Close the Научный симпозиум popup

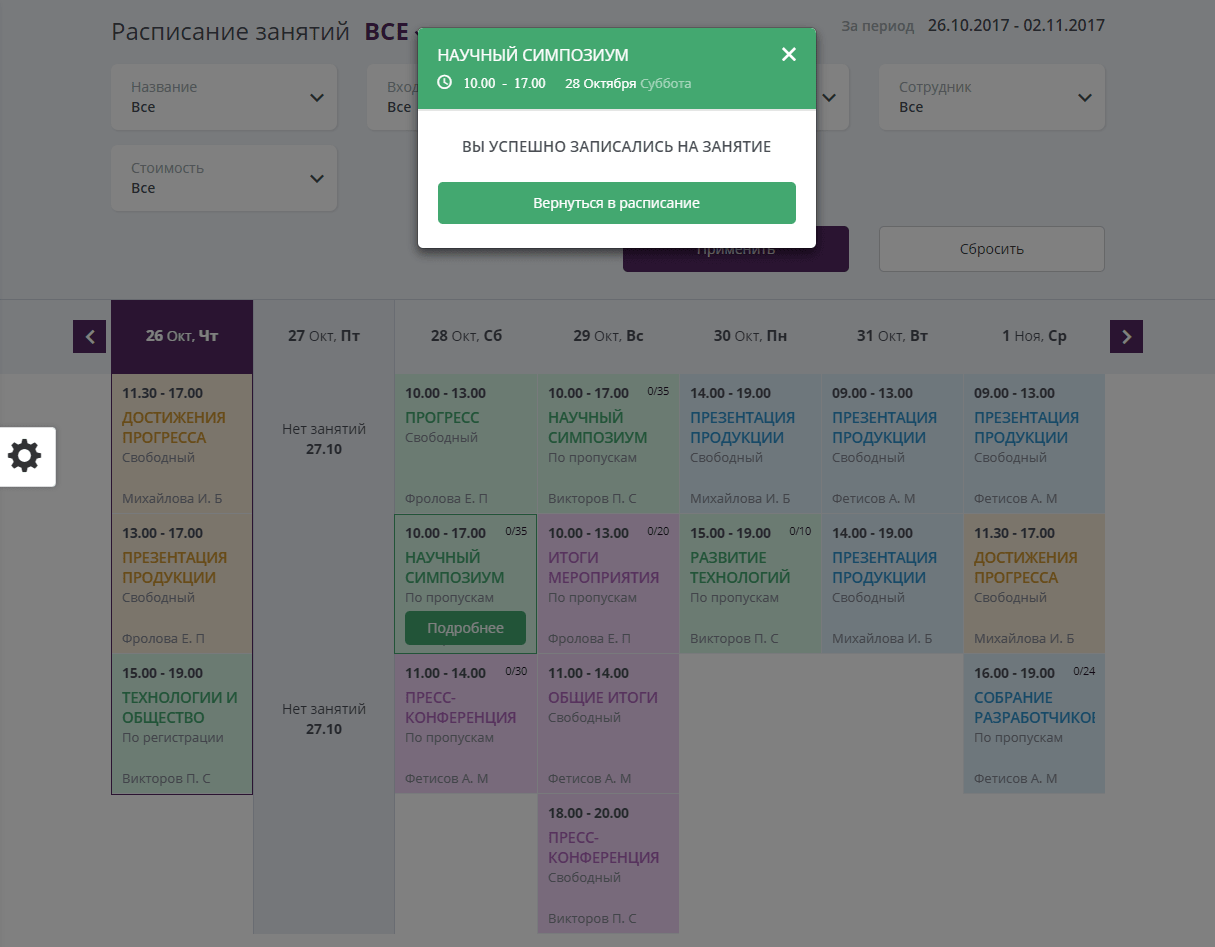click(x=789, y=55)
